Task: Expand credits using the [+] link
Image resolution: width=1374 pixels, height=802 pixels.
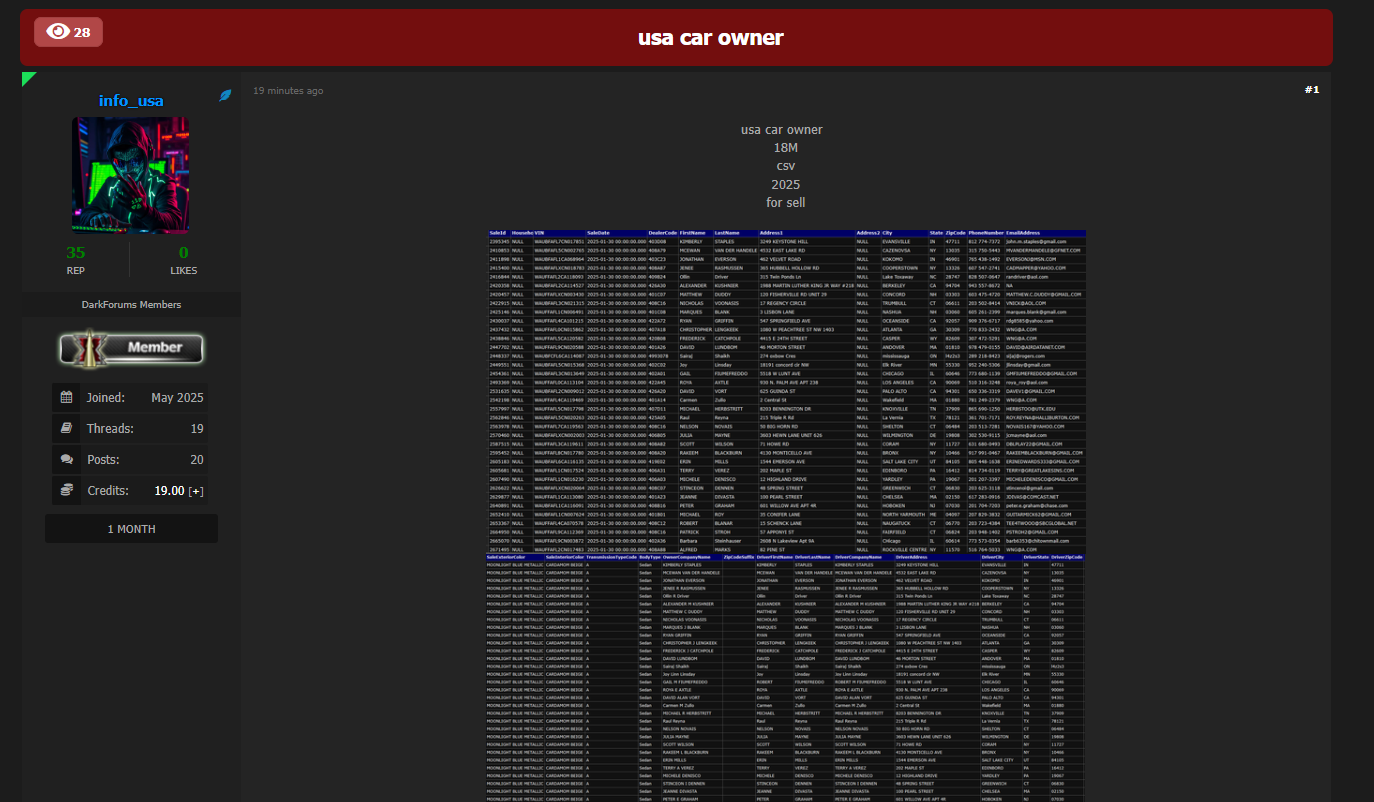Action: [196, 491]
